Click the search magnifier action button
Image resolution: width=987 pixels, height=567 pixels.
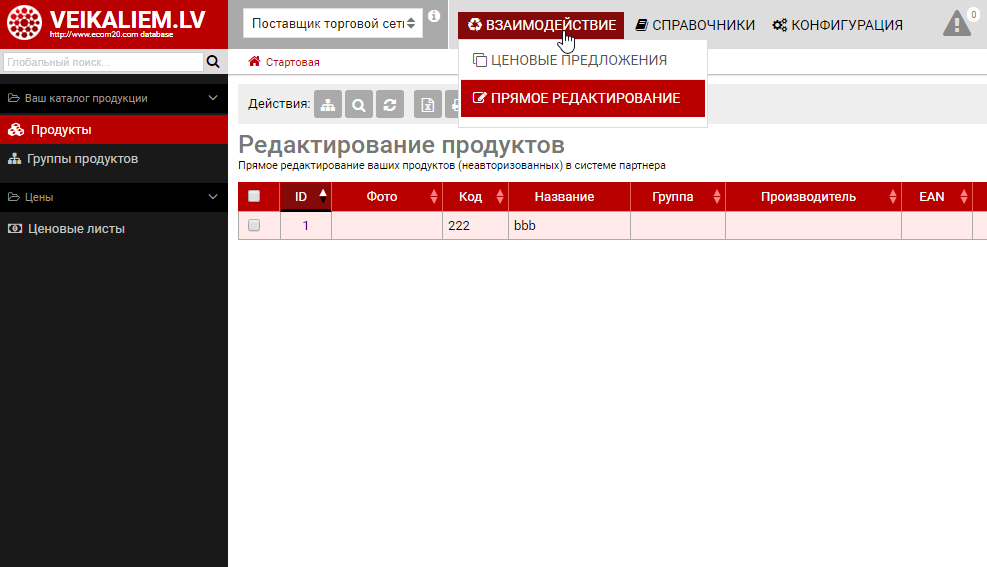coord(360,104)
